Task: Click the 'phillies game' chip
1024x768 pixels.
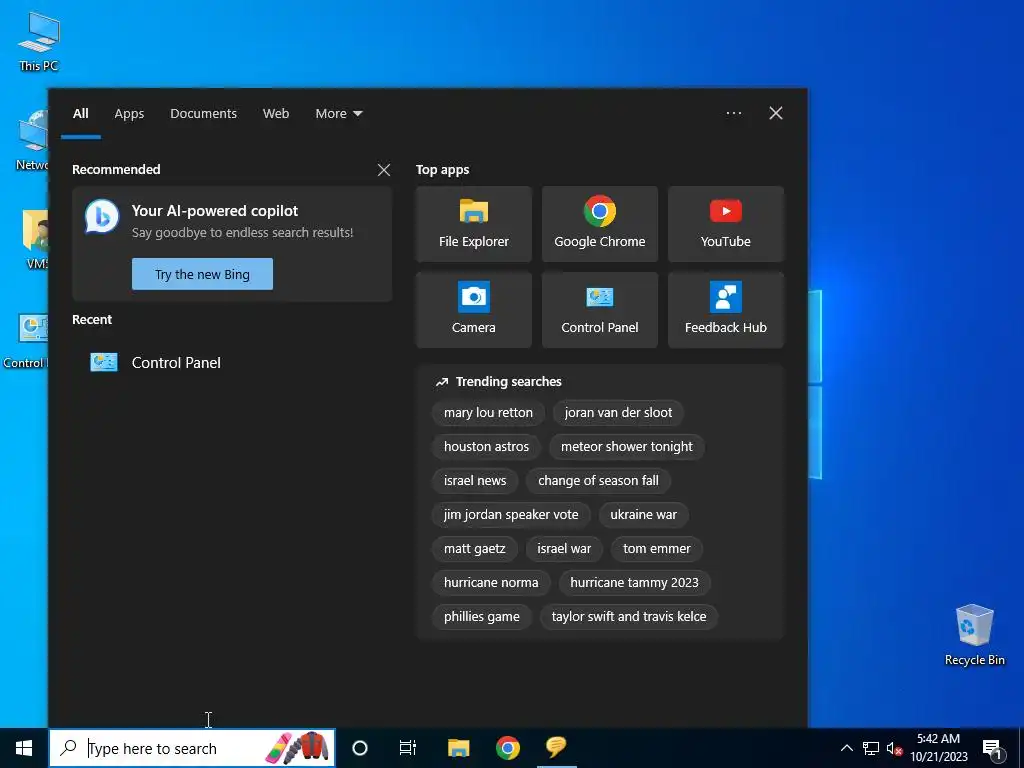Action: tap(482, 616)
